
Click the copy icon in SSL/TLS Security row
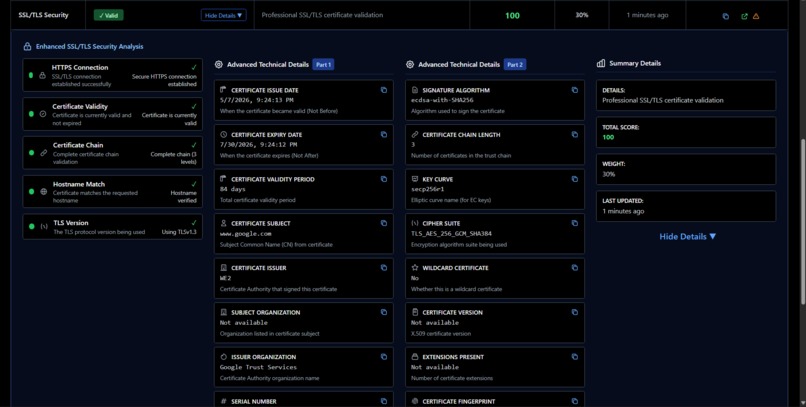click(x=726, y=16)
